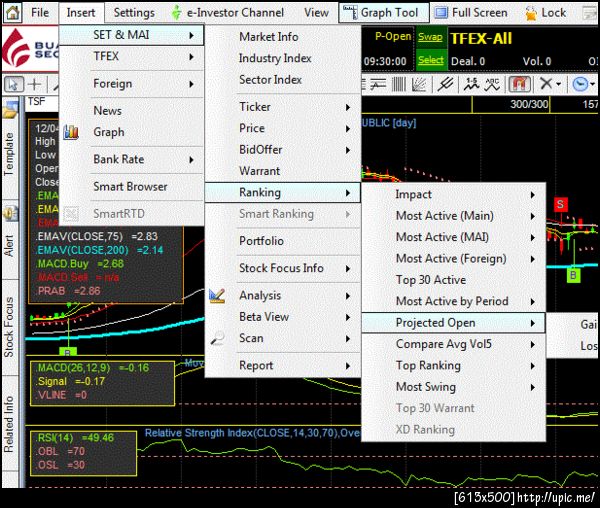Open the Impact ranking submenu
Screen dimensions: 600x508
tap(453, 195)
